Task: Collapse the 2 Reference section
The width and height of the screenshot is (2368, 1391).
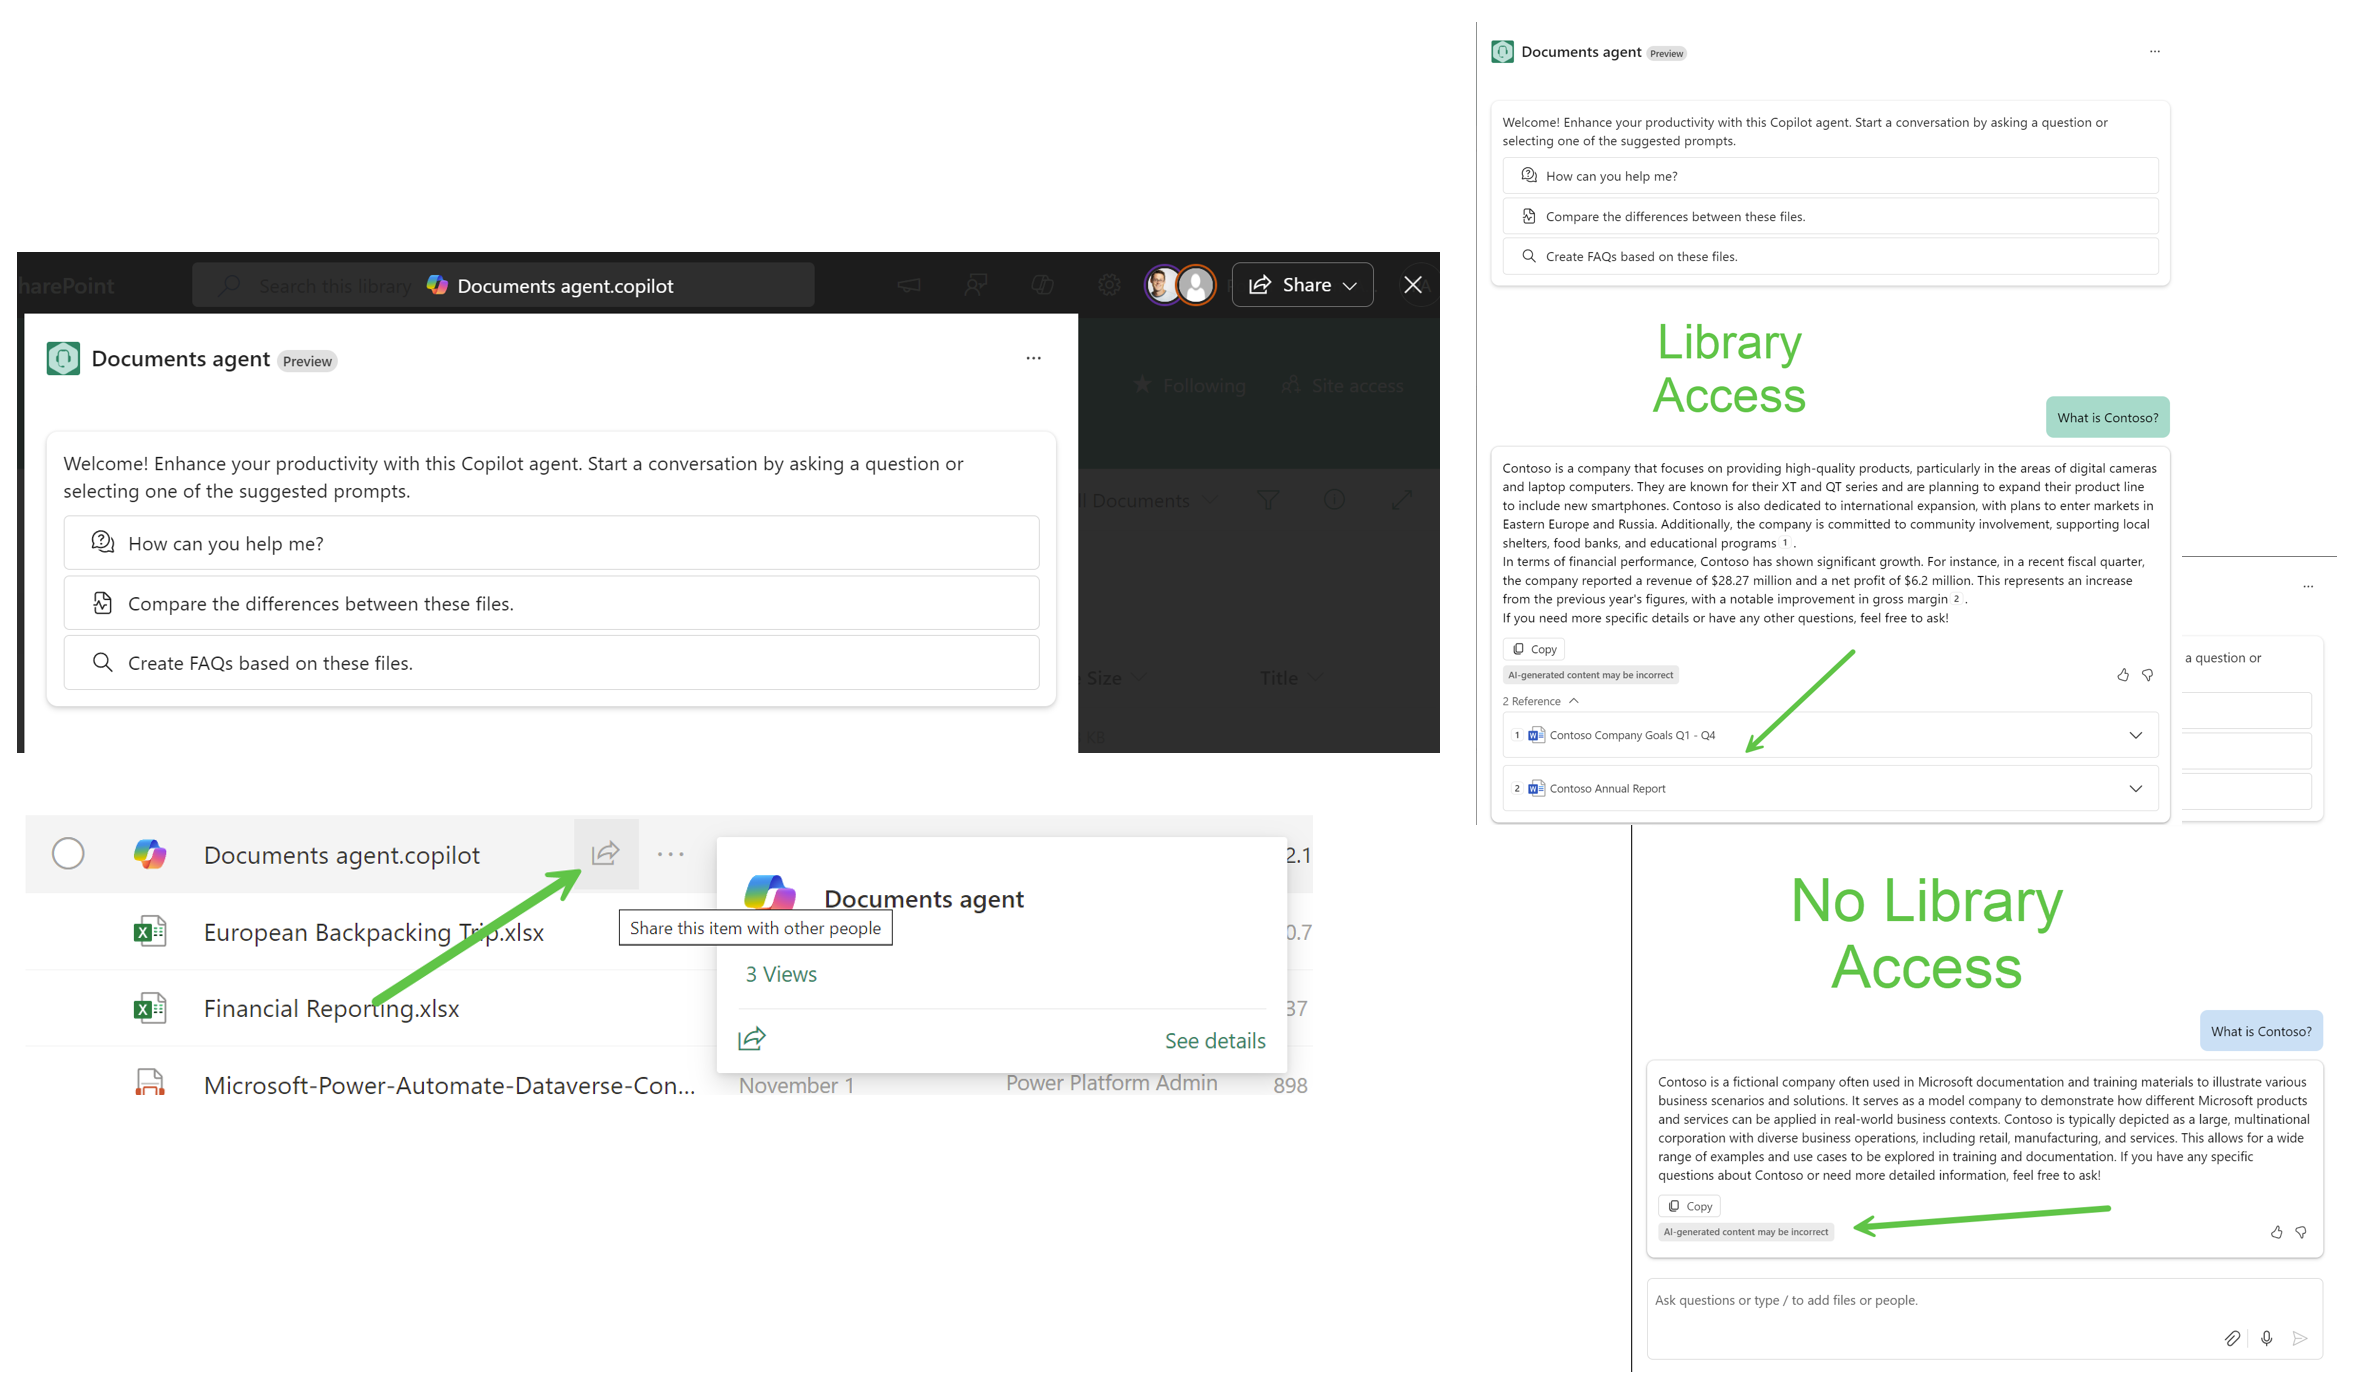Action: click(1575, 700)
